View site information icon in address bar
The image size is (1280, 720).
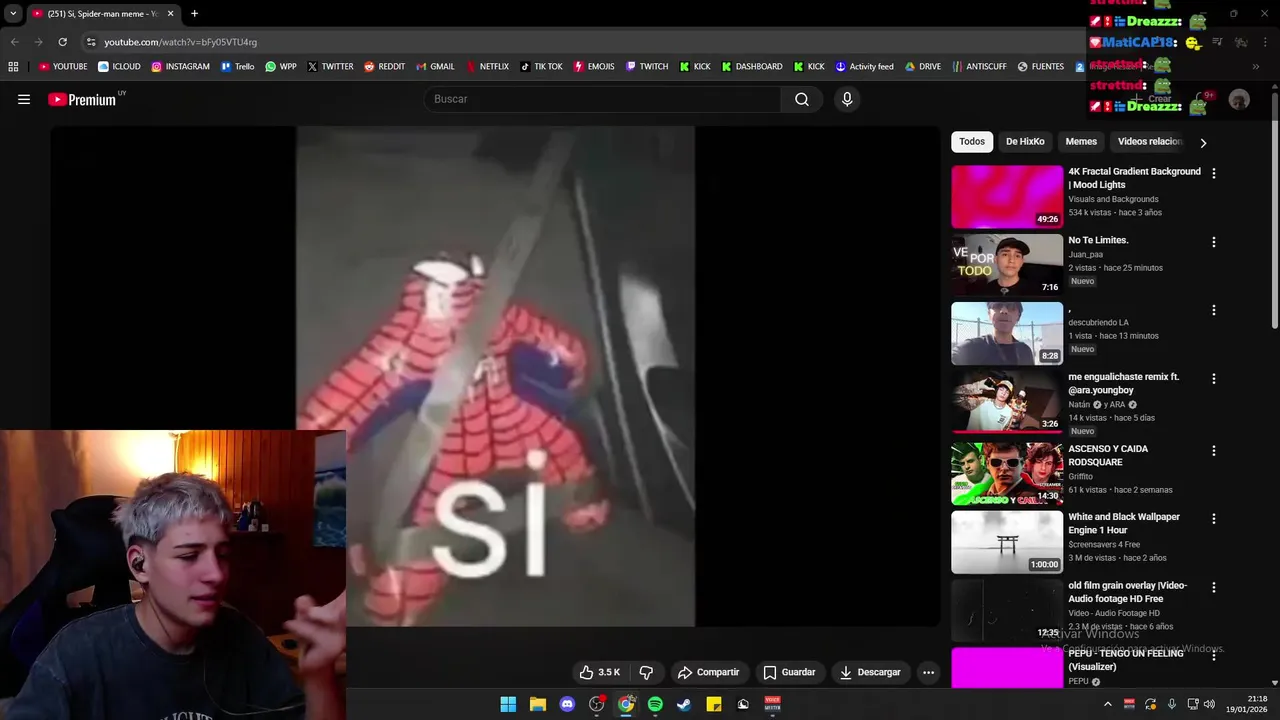91,42
